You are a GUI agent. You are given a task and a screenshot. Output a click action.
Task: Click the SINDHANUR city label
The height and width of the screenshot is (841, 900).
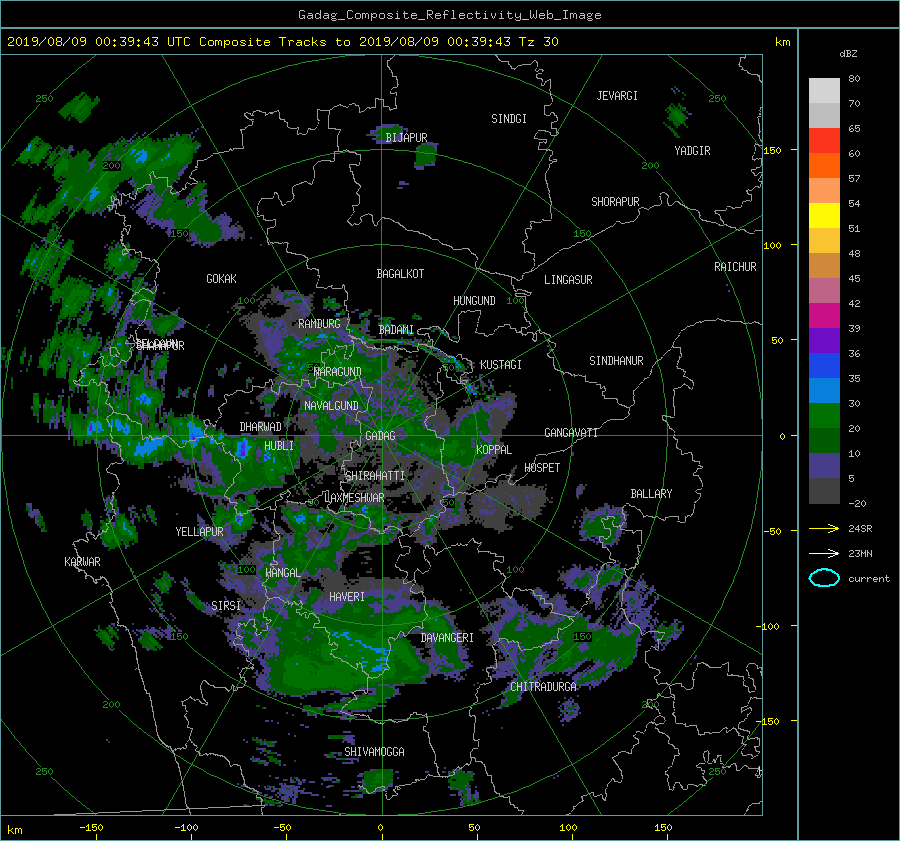click(616, 361)
